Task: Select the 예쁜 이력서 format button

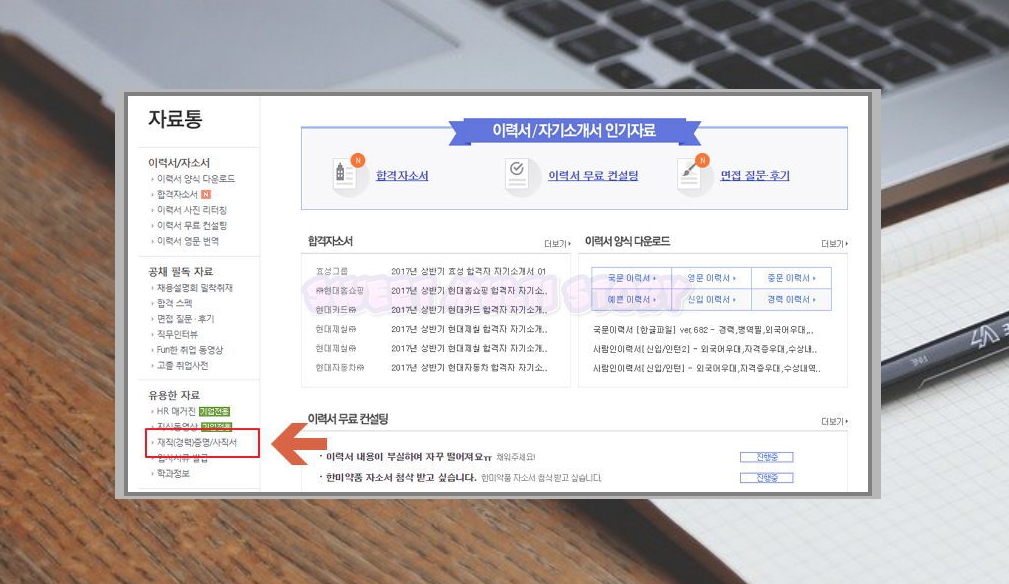Action: pyautogui.click(x=631, y=300)
